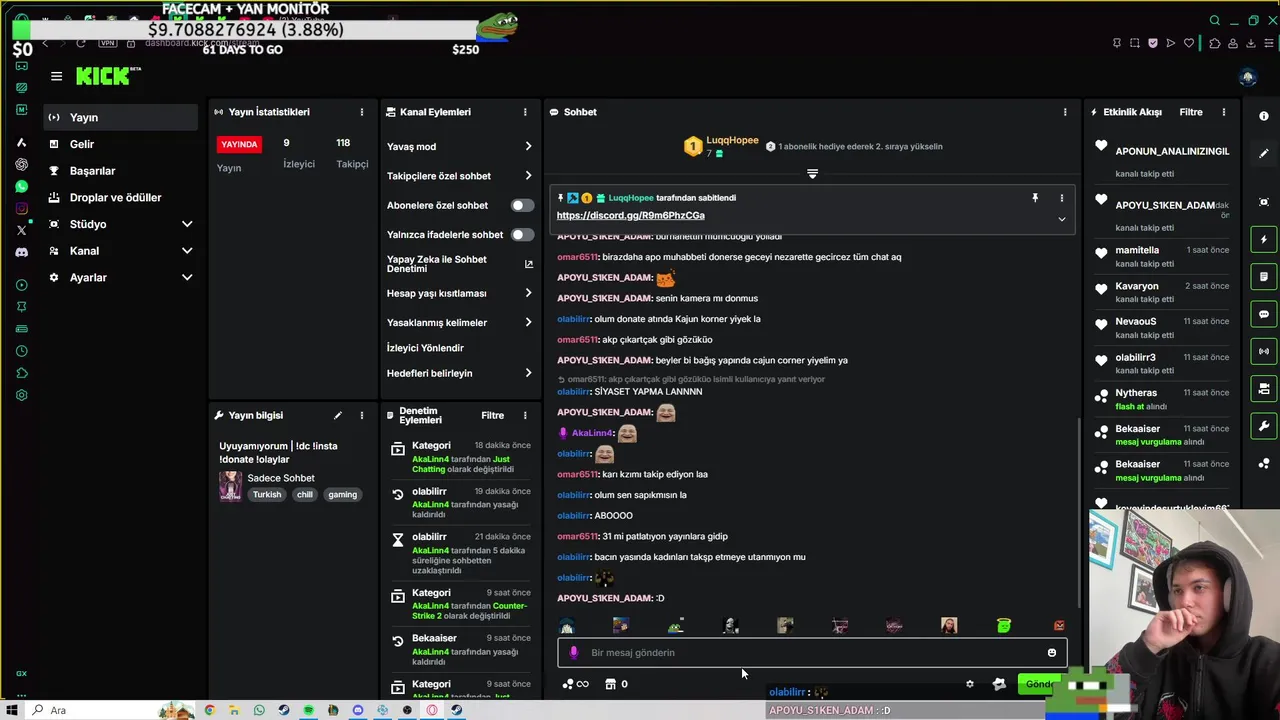This screenshot has width=1280, height=720.
Task: Open Hedefleri belirleyin arrow
Action: tap(528, 373)
